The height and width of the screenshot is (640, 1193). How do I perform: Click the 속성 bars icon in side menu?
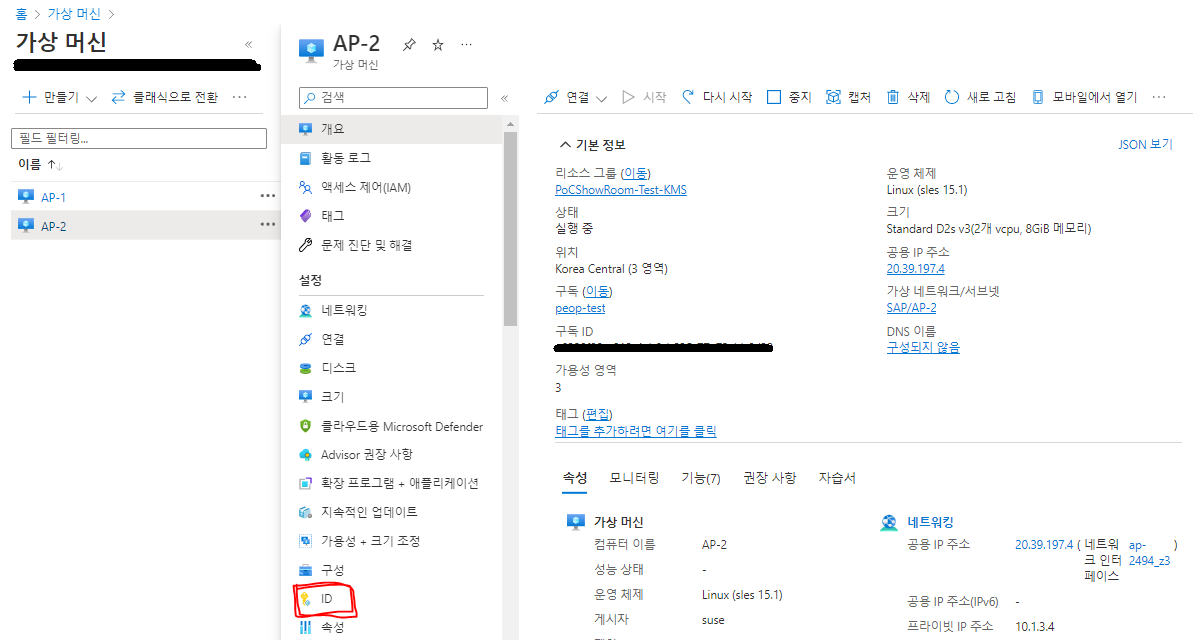pos(305,628)
